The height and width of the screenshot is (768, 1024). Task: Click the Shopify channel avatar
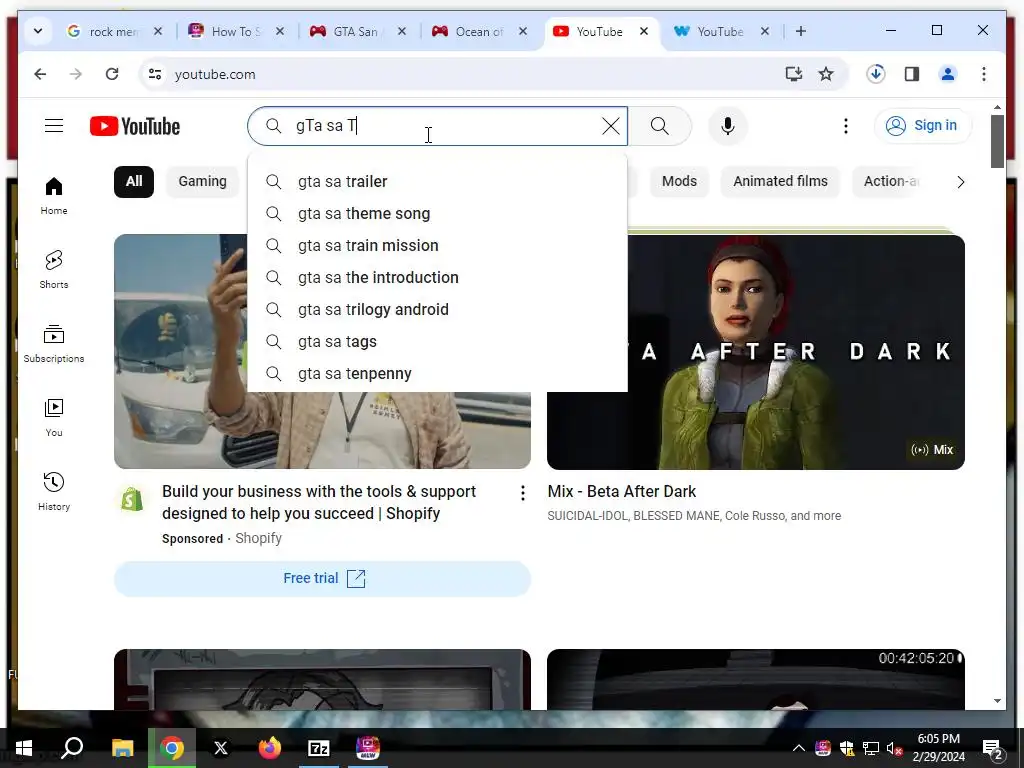132,500
